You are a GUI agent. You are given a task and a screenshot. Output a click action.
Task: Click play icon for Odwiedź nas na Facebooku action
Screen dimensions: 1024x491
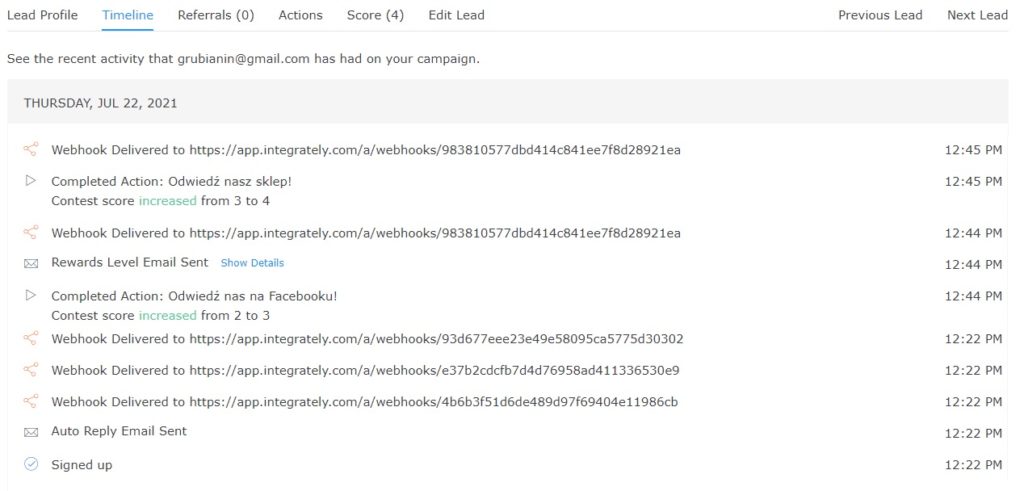pos(31,296)
